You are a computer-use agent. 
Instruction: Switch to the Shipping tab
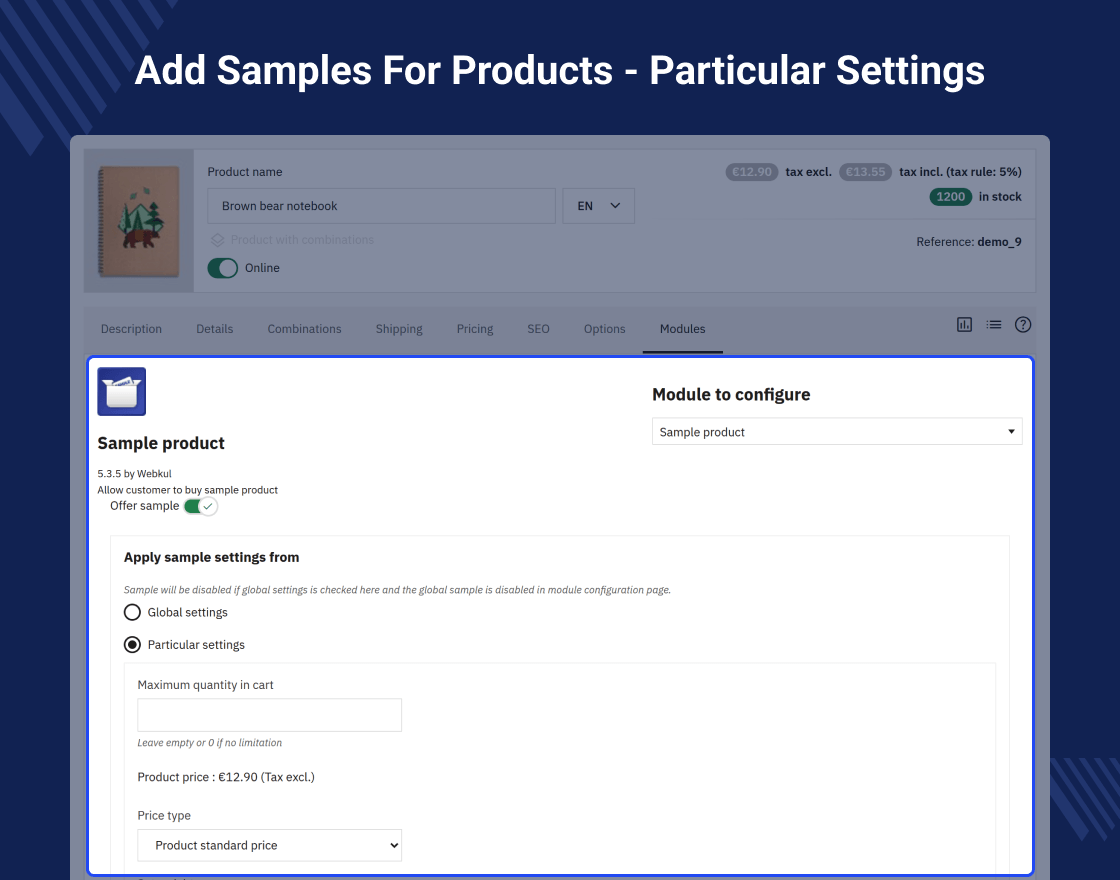coord(399,329)
